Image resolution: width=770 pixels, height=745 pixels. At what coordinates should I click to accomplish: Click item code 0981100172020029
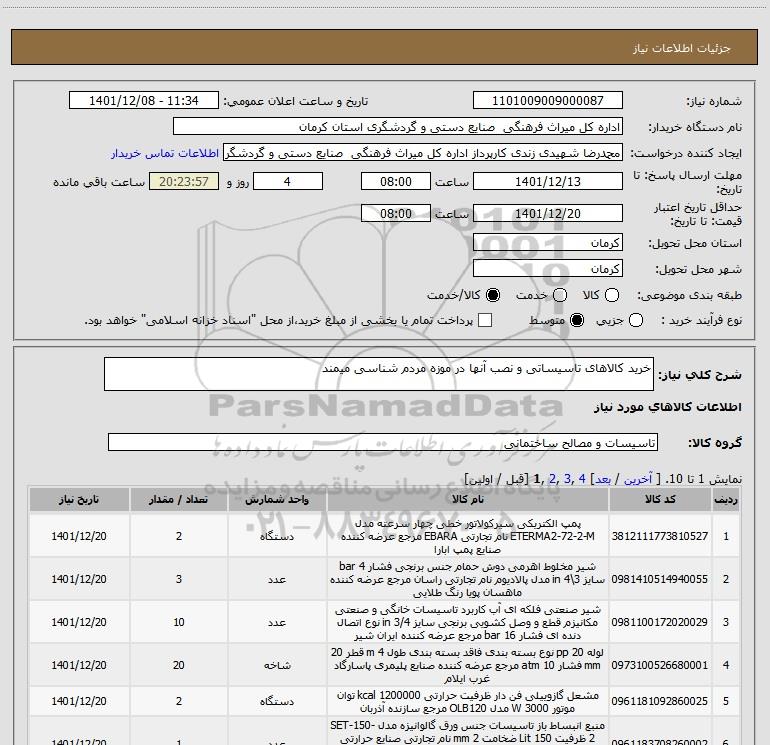tap(660, 622)
